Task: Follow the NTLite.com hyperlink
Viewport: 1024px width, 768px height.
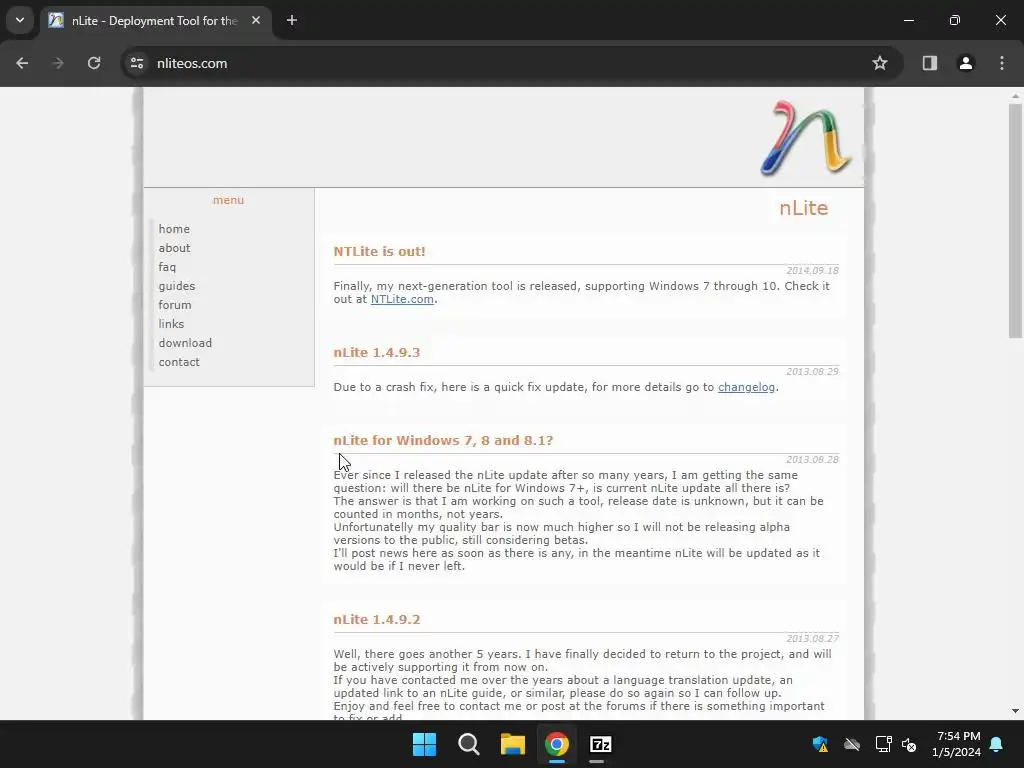Action: point(402,299)
